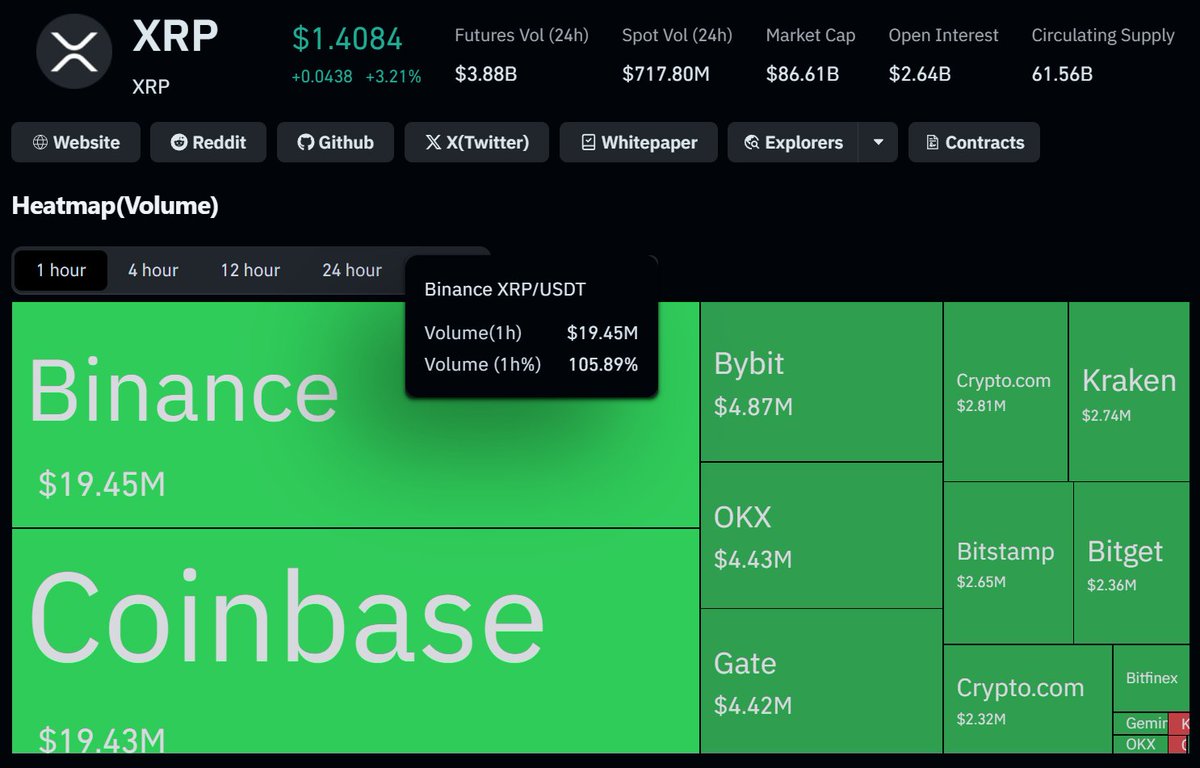This screenshot has height=768, width=1200.
Task: Open the Reddit community button
Action: click(208, 142)
